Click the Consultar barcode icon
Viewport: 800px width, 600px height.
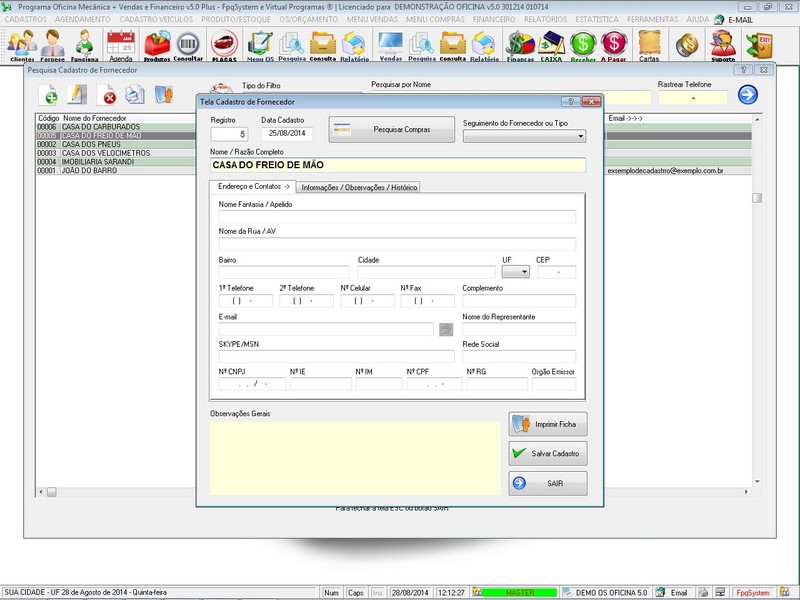click(x=188, y=45)
